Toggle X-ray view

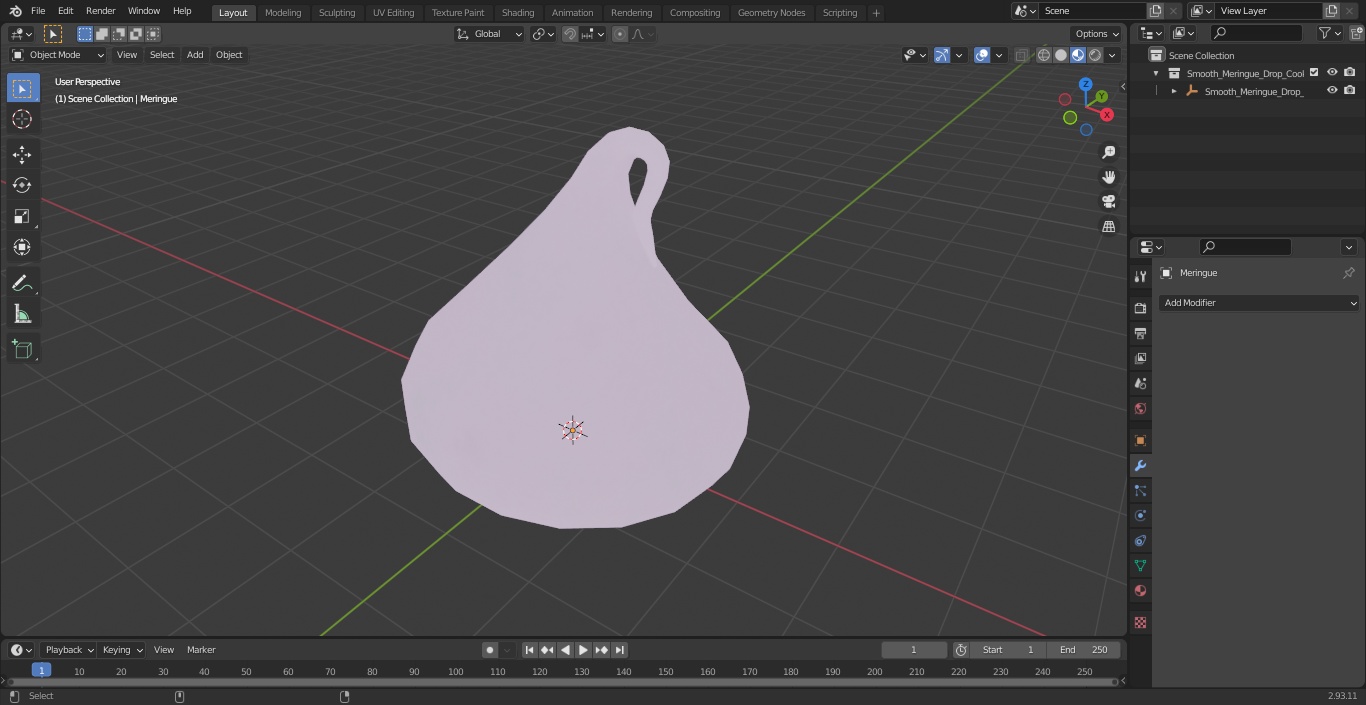[1021, 55]
